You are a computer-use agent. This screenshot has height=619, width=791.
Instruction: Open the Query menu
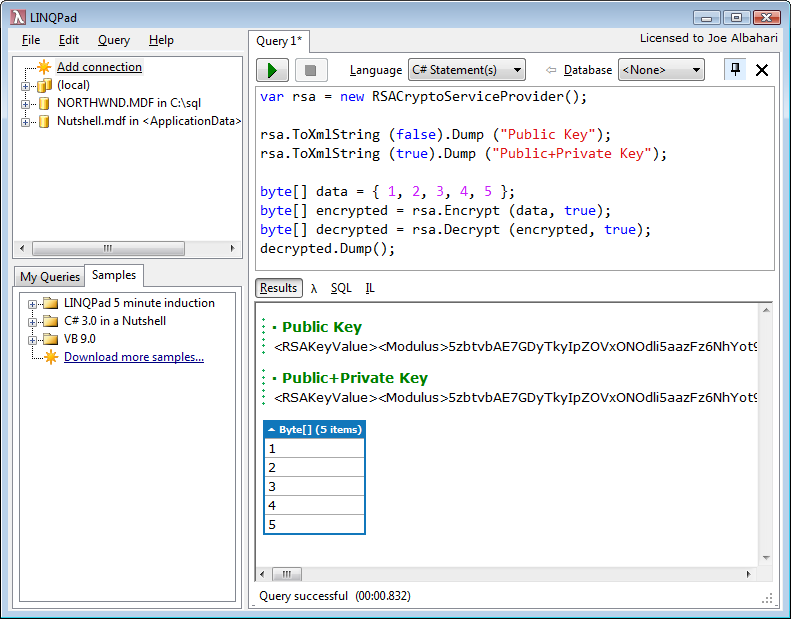114,40
